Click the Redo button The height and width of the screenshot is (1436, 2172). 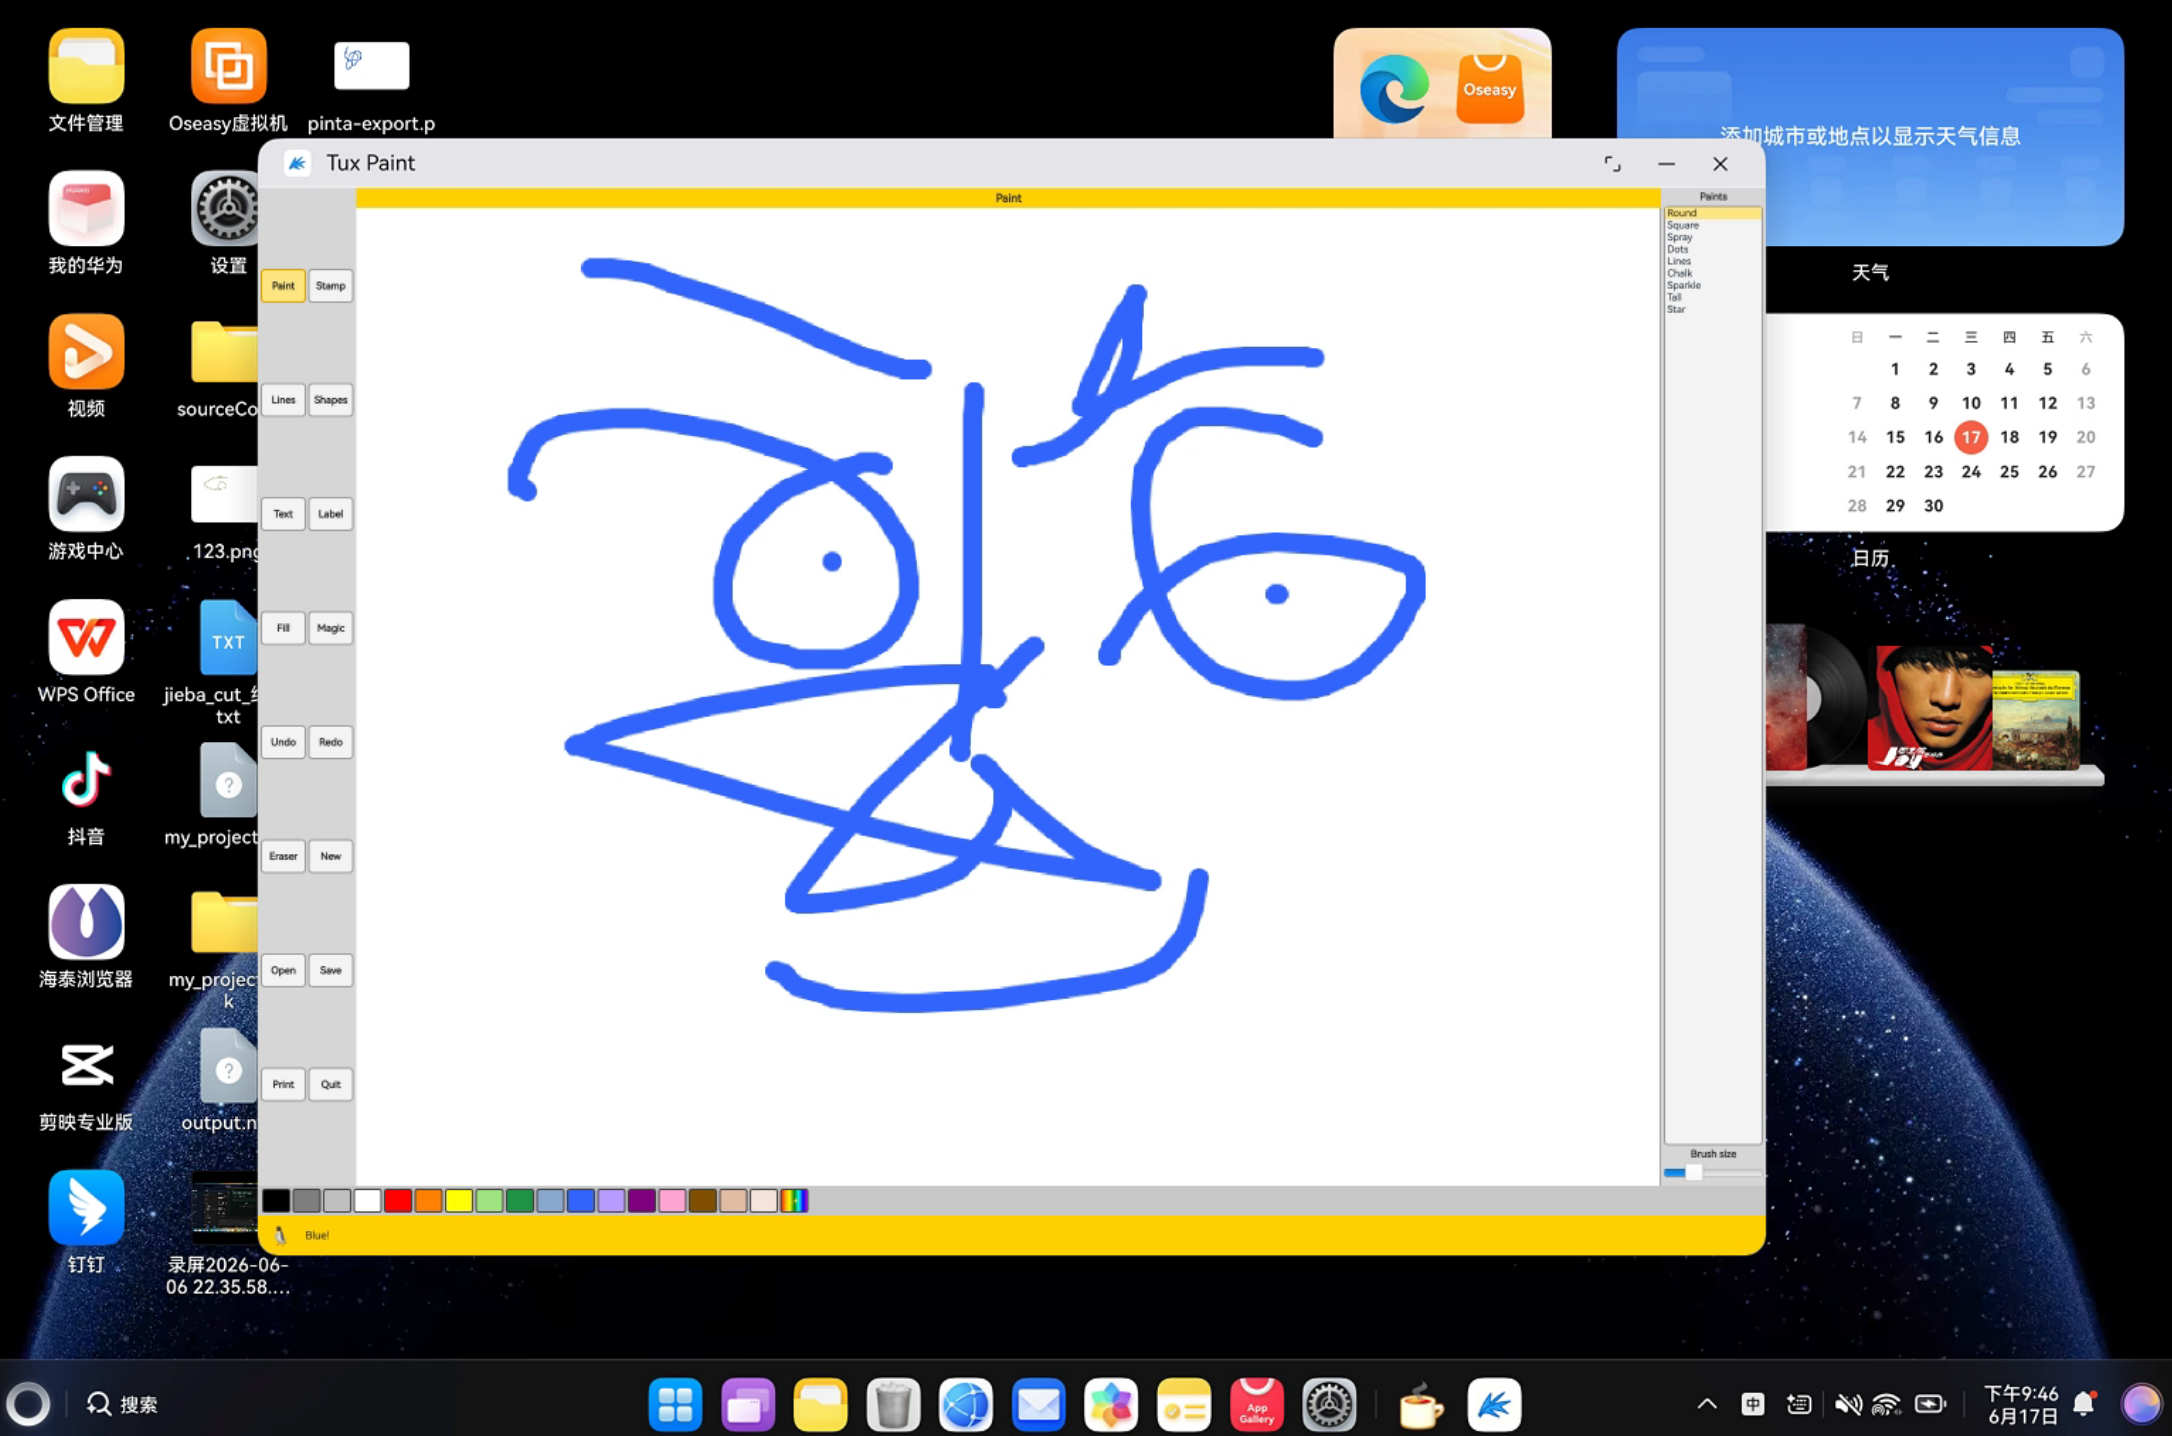(x=330, y=742)
